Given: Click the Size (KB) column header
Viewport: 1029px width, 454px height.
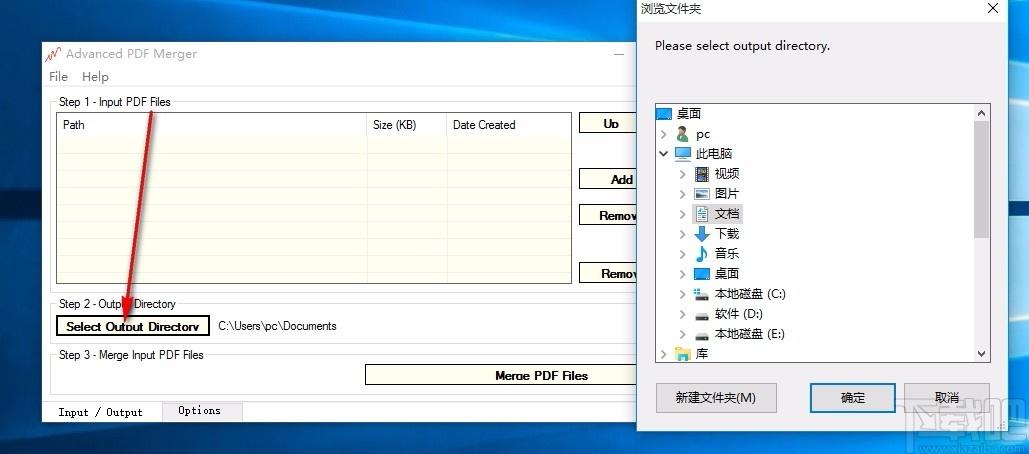Looking at the screenshot, I should [x=407, y=125].
